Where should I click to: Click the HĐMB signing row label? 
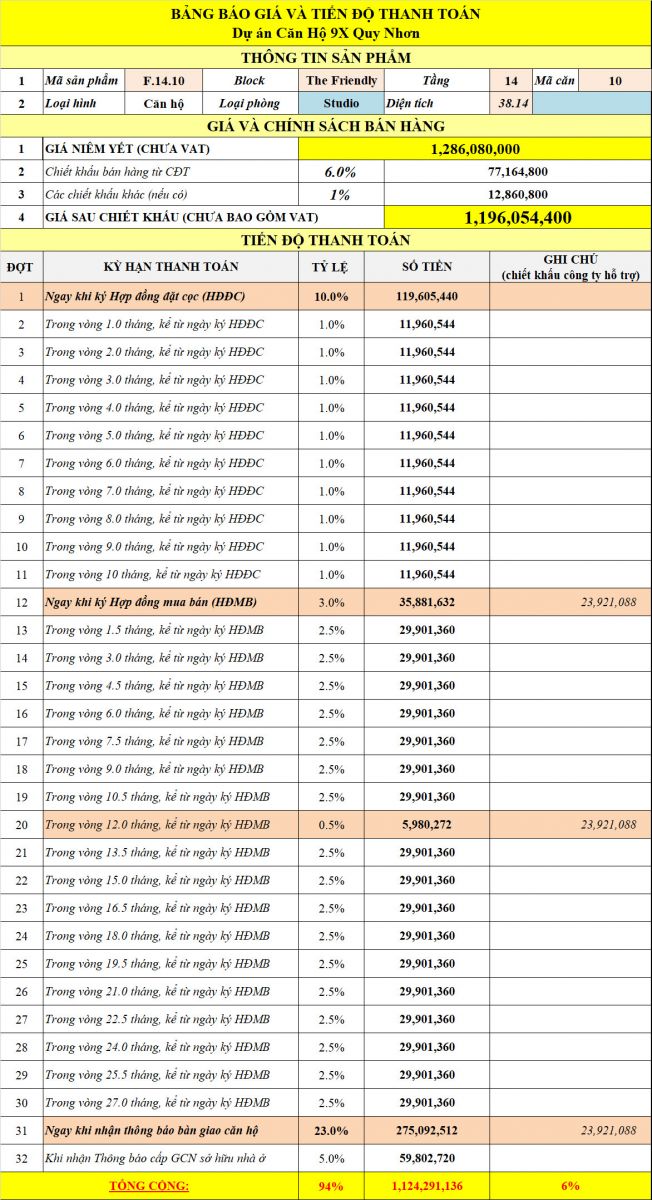coord(171,603)
